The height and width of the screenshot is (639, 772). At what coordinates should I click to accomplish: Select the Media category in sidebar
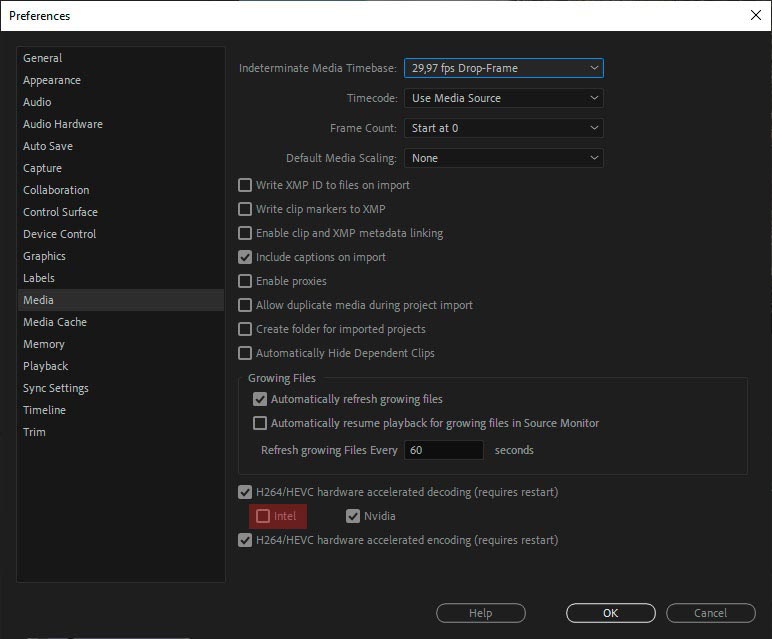[x=121, y=300]
